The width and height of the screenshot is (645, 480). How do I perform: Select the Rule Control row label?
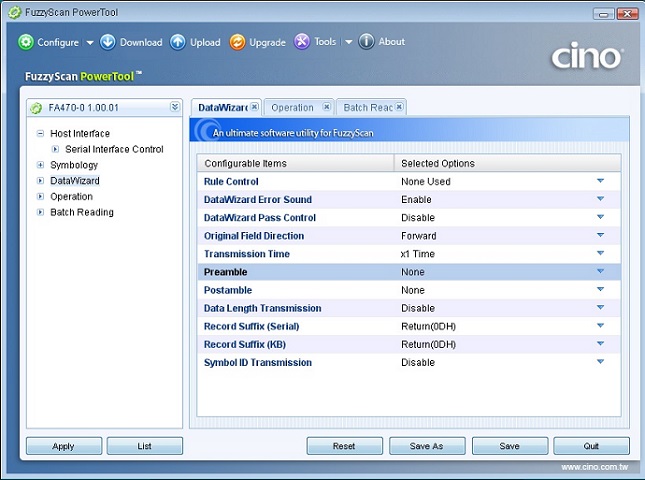point(231,181)
